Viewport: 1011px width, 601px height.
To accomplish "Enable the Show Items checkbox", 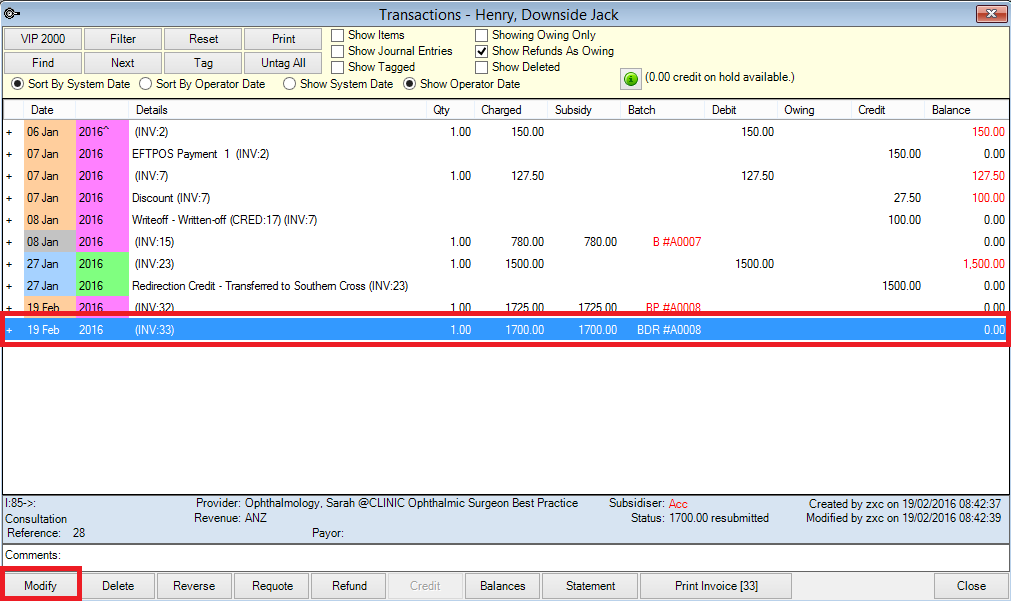I will (337, 35).
